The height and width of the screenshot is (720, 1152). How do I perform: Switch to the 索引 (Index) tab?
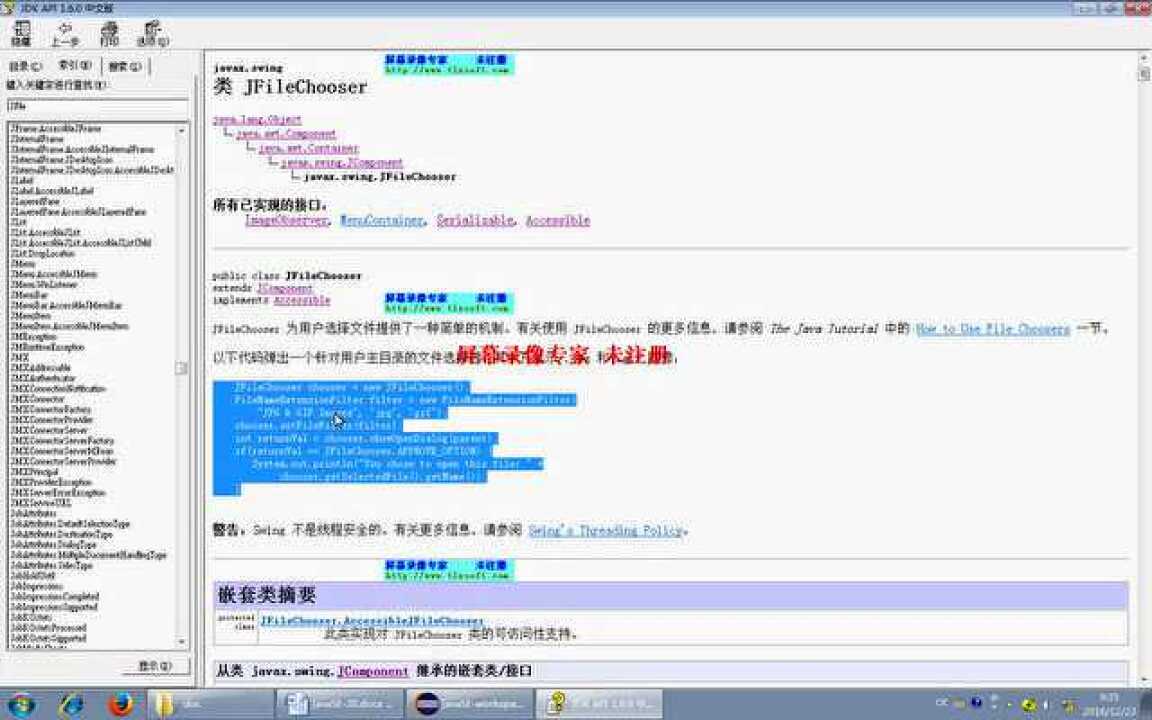click(x=74, y=65)
